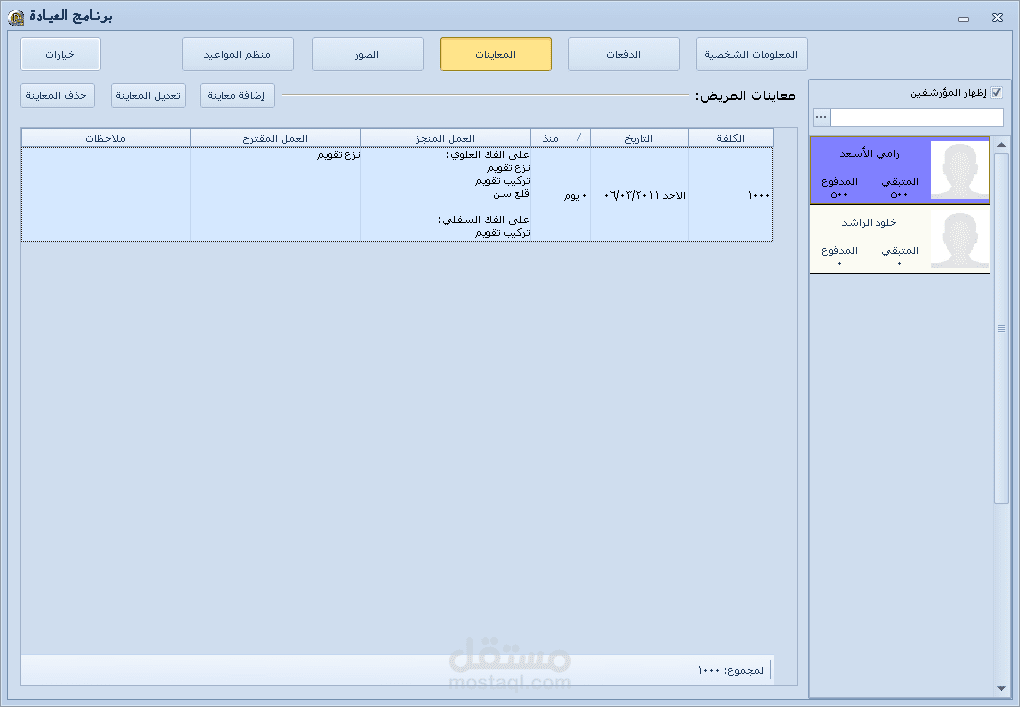The width and height of the screenshot is (1020, 707).
Task: Click the clinic app icon in title bar
Action: 16,17
